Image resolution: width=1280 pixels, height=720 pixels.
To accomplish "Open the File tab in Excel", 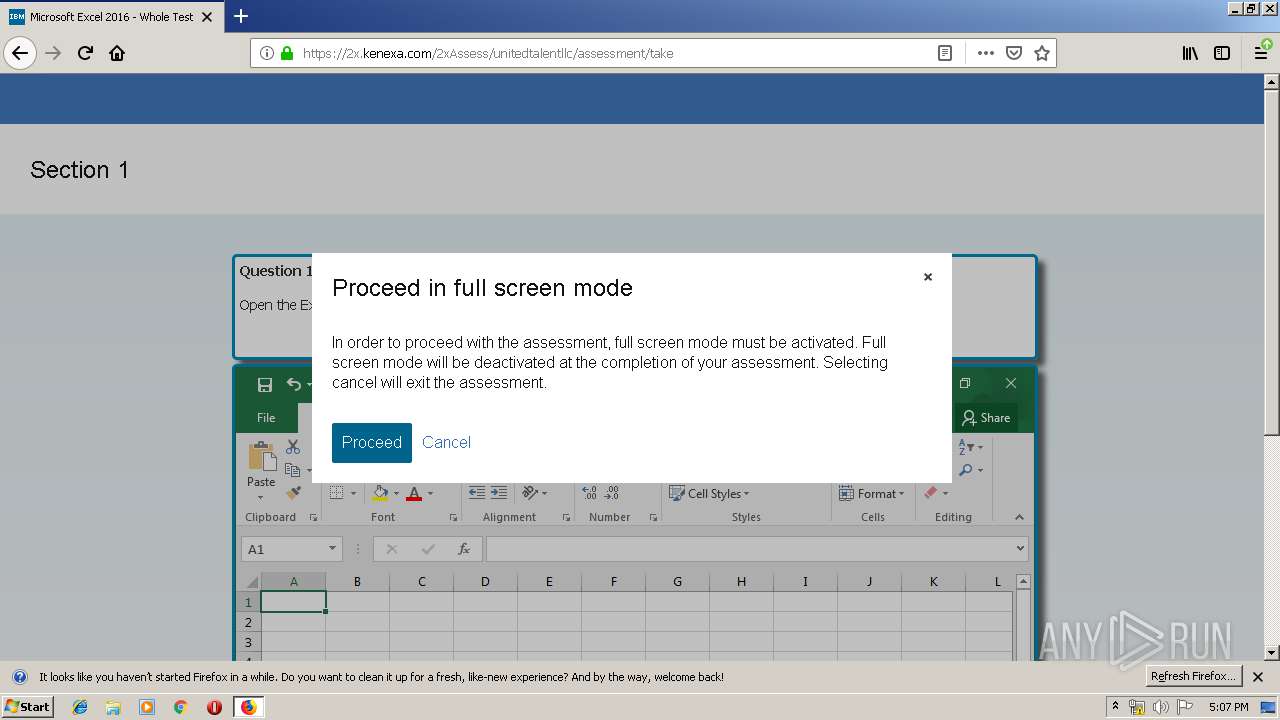I will pyautogui.click(x=266, y=418).
